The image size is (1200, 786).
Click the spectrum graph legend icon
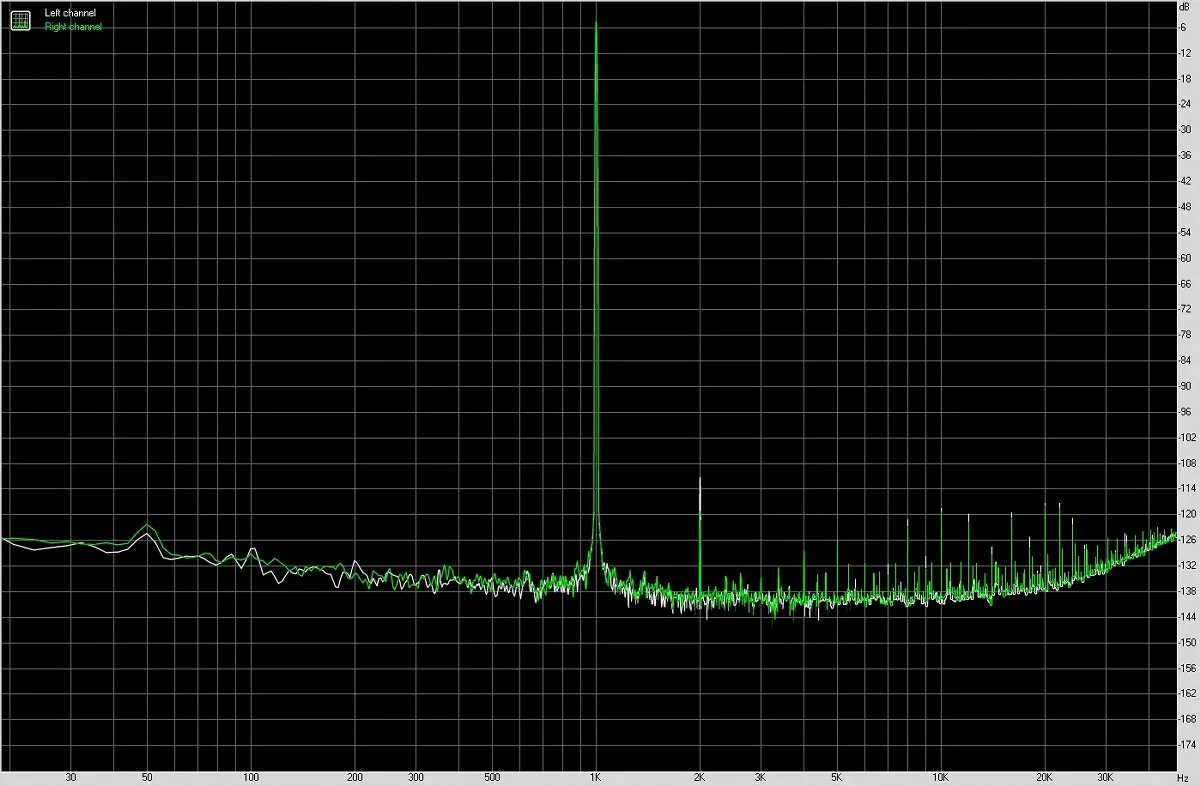coord(21,20)
